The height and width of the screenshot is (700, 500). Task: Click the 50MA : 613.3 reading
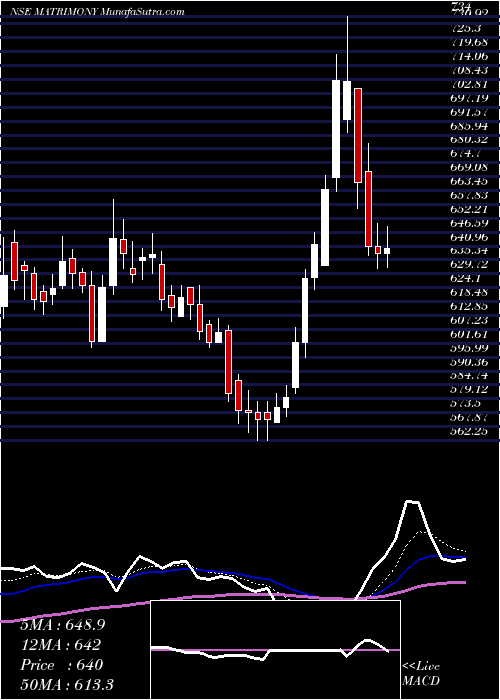click(x=66, y=685)
